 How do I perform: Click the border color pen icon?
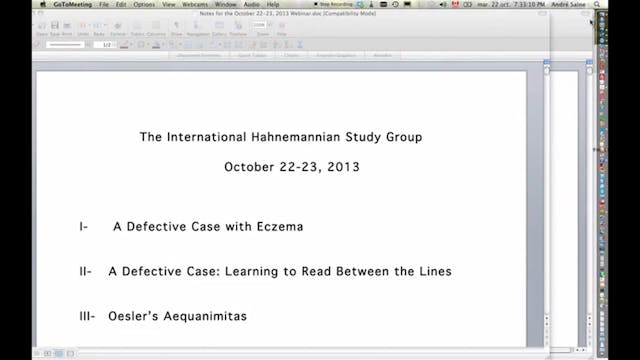point(124,44)
